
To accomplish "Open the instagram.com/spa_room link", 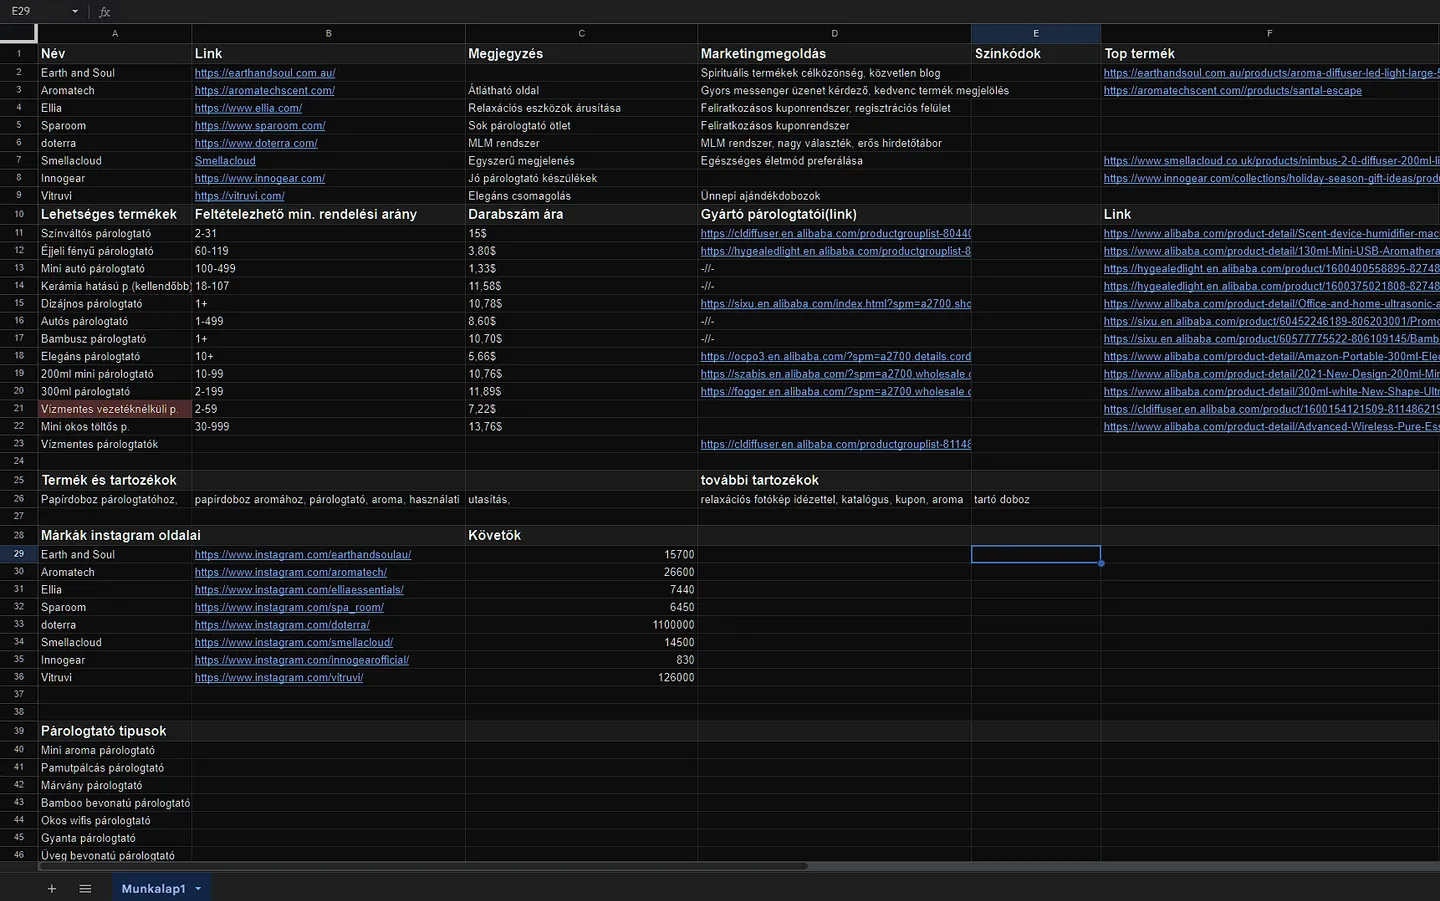I will point(289,608).
